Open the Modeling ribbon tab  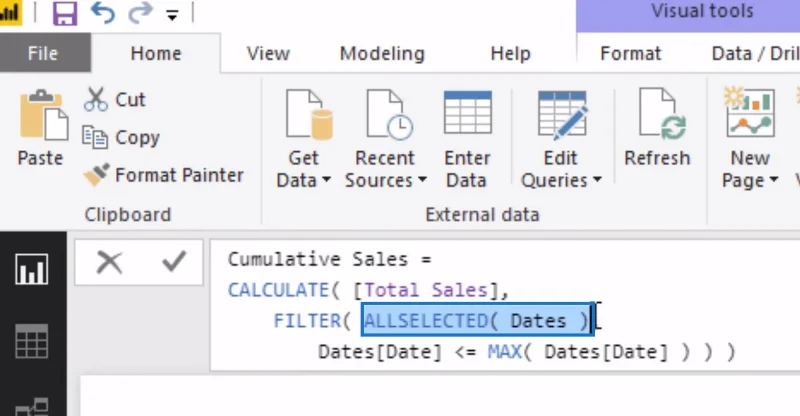click(x=382, y=54)
